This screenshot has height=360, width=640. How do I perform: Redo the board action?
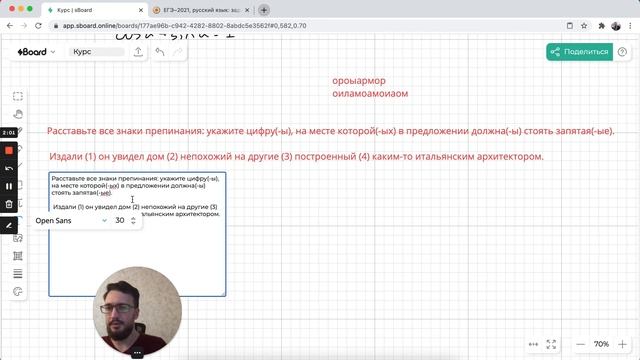coord(178,52)
